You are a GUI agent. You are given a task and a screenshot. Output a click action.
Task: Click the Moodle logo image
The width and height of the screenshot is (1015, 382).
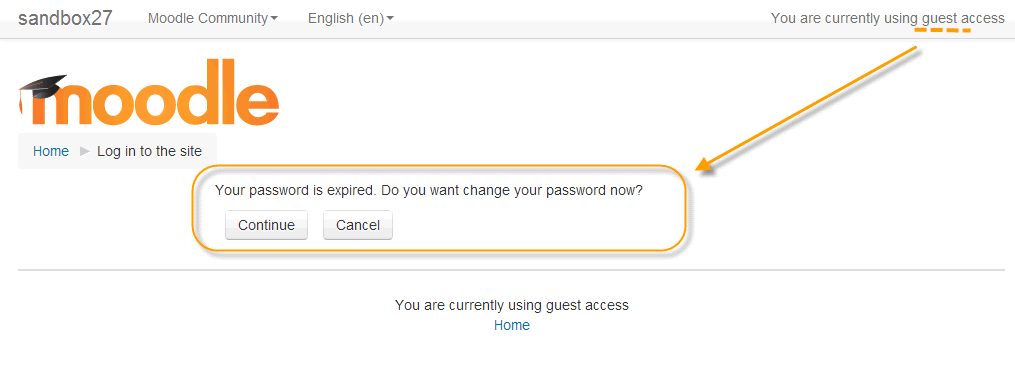[x=149, y=92]
